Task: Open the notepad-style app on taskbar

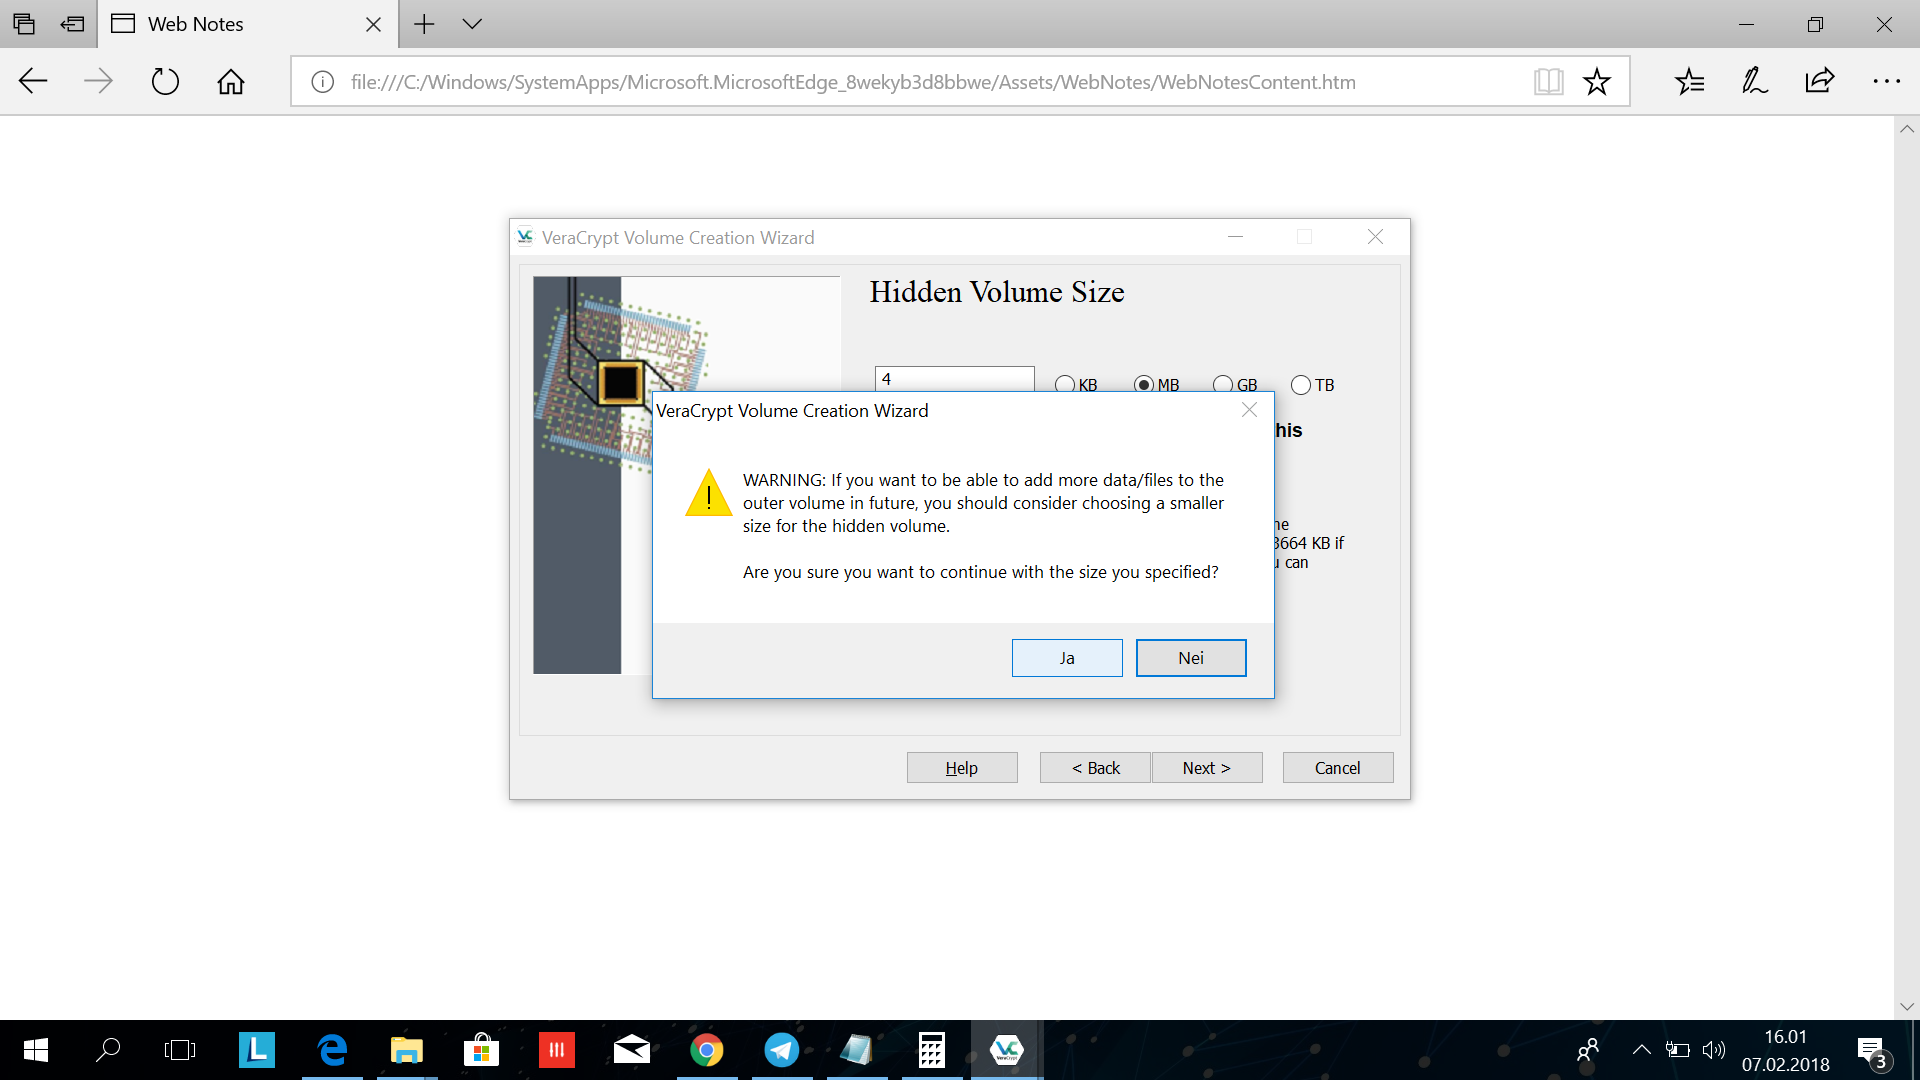Action: [x=857, y=1050]
